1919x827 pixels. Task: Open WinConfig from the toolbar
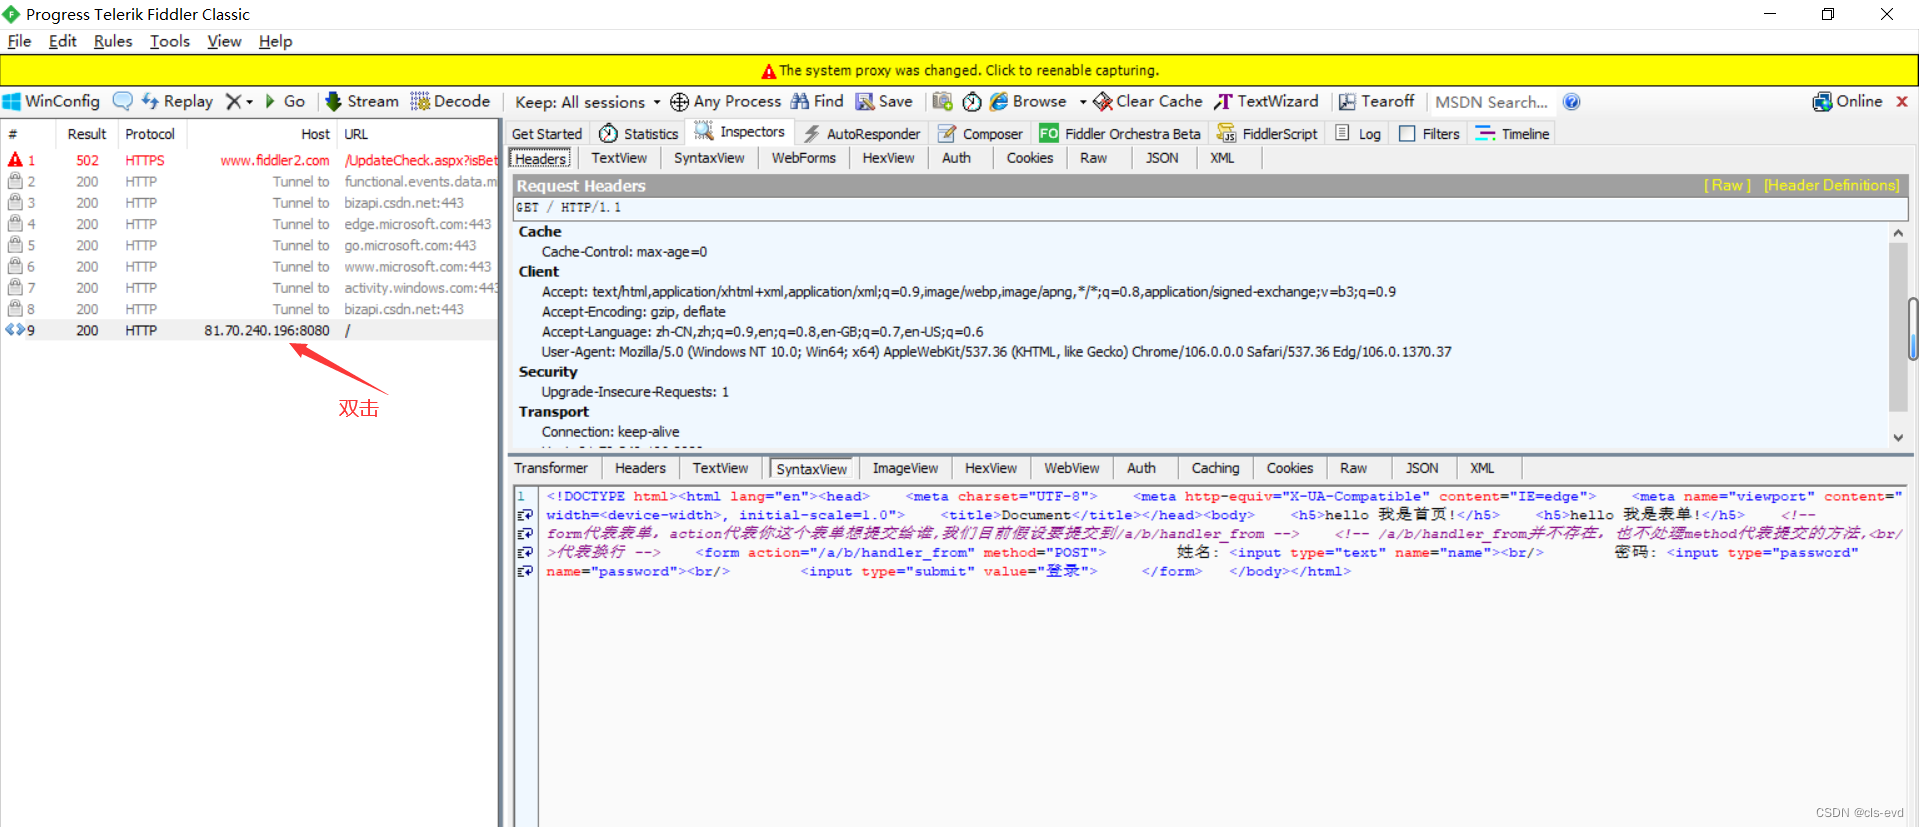click(x=52, y=102)
